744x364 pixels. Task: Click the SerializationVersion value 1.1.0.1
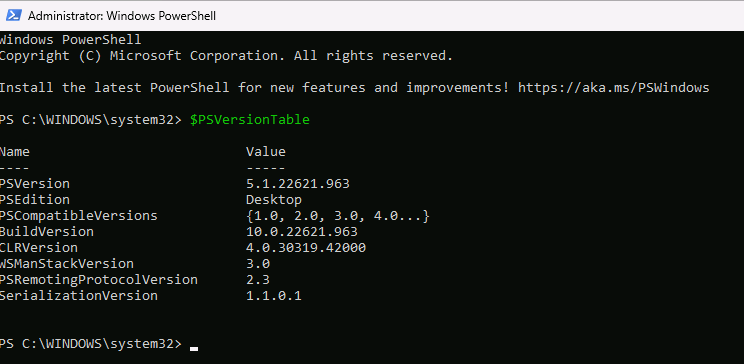[x=274, y=296]
